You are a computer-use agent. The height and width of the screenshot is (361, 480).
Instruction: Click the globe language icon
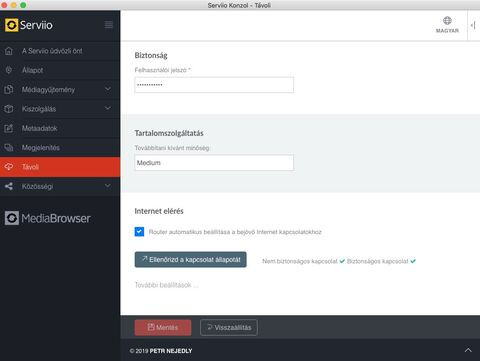[447, 21]
